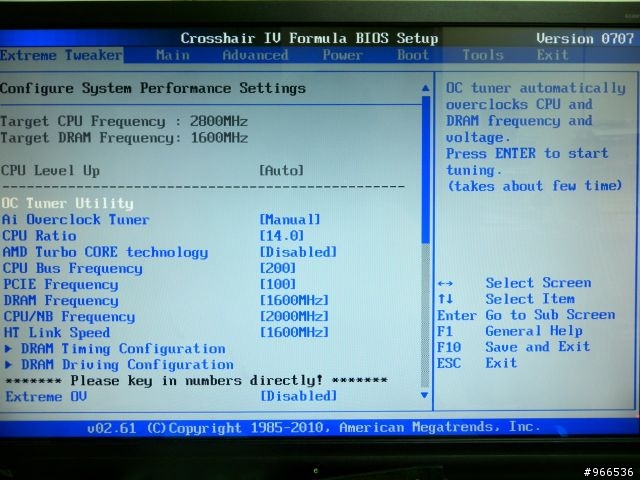Click the OC tuner help description text
The height and width of the screenshot is (480, 640).
535,137
